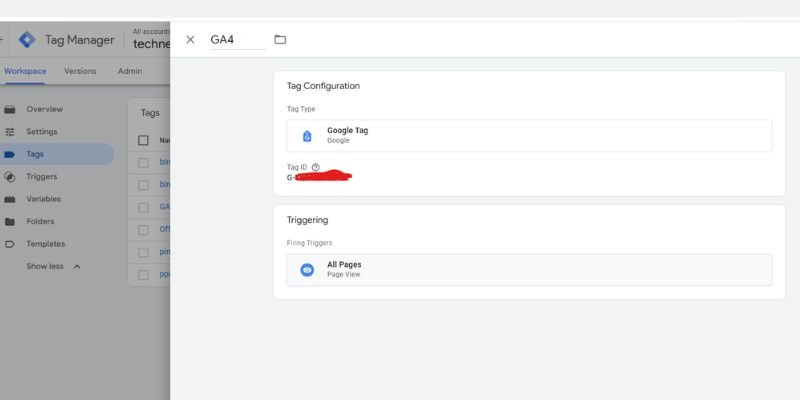
Task: Edit the GA4 tag name field
Action: [238, 40]
